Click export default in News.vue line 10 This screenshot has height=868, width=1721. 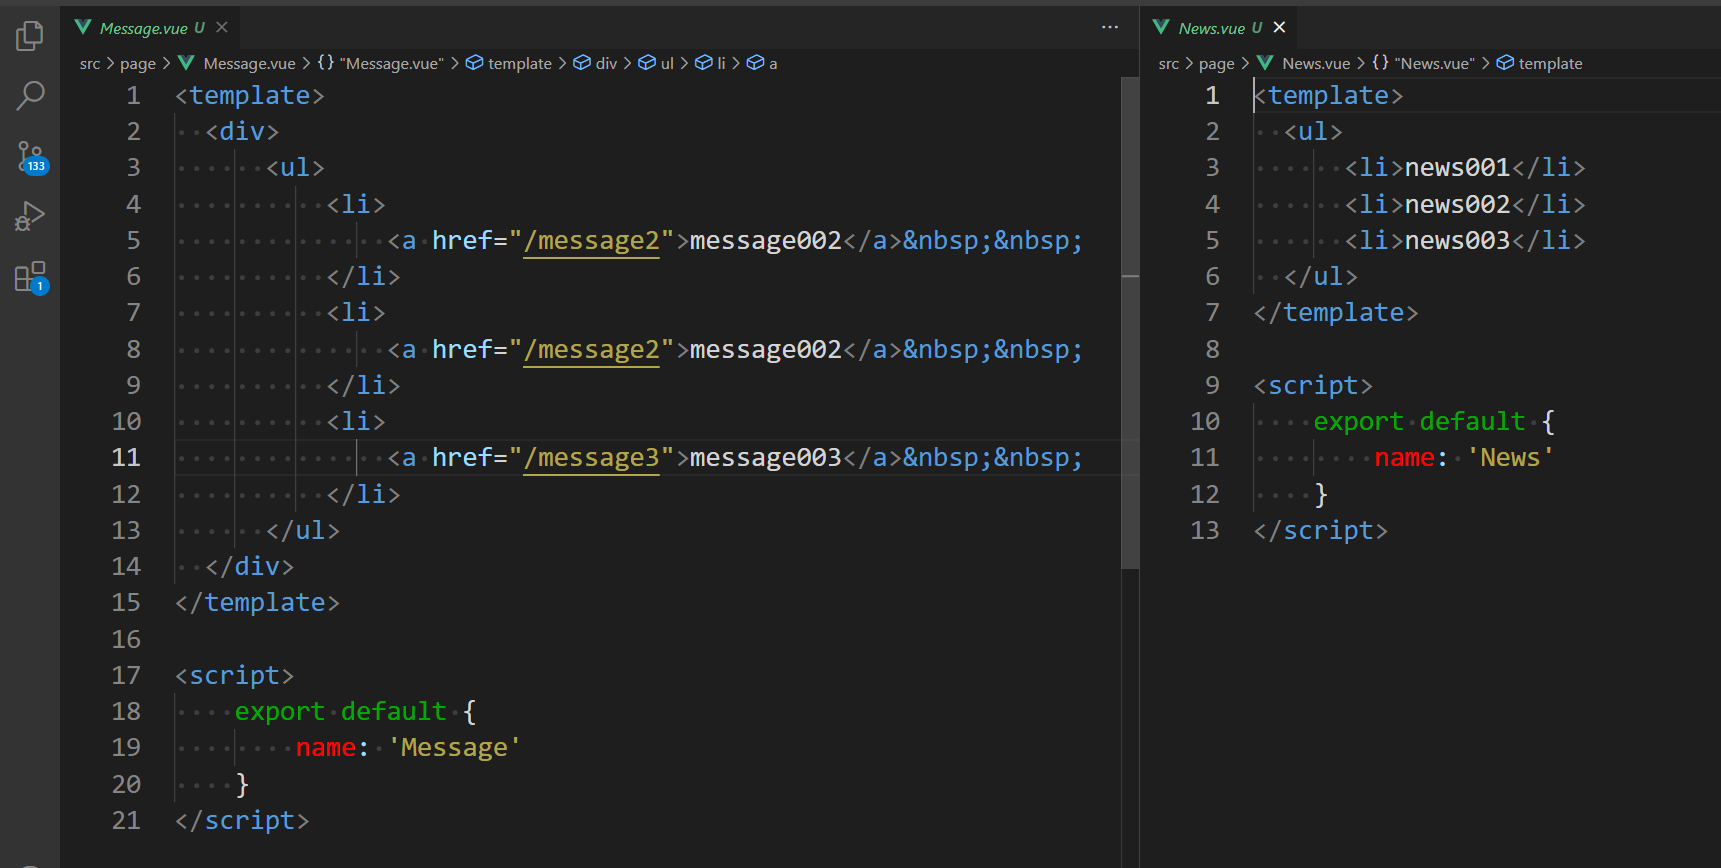click(1419, 422)
